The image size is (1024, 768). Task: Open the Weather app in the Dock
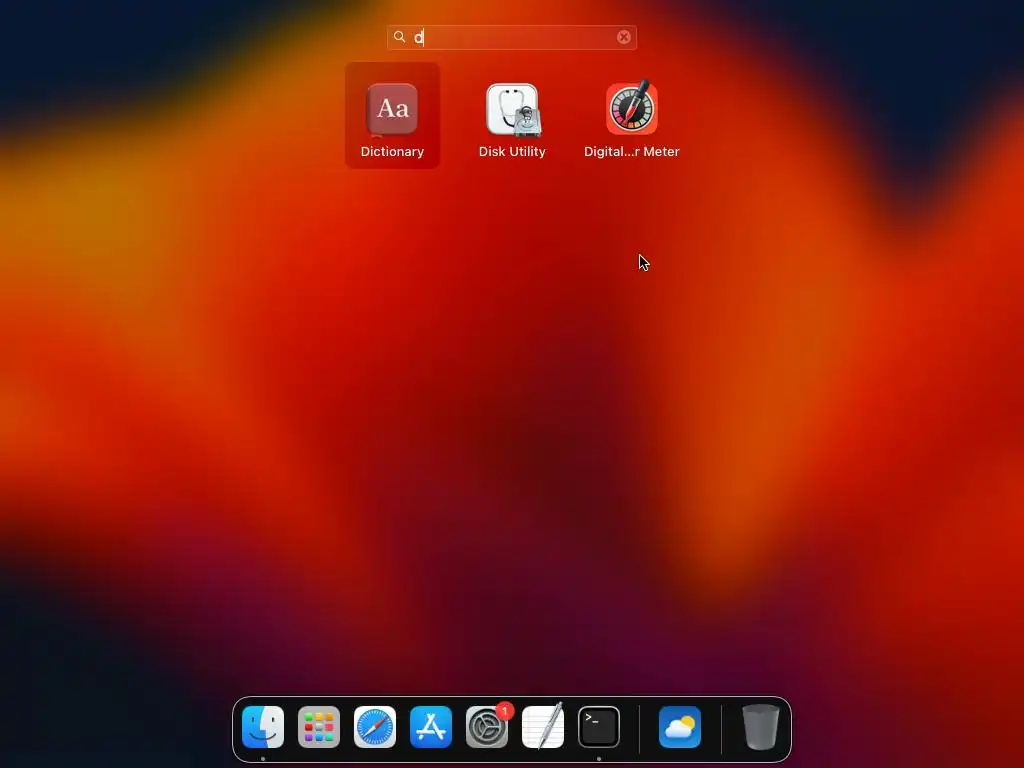pyautogui.click(x=680, y=727)
